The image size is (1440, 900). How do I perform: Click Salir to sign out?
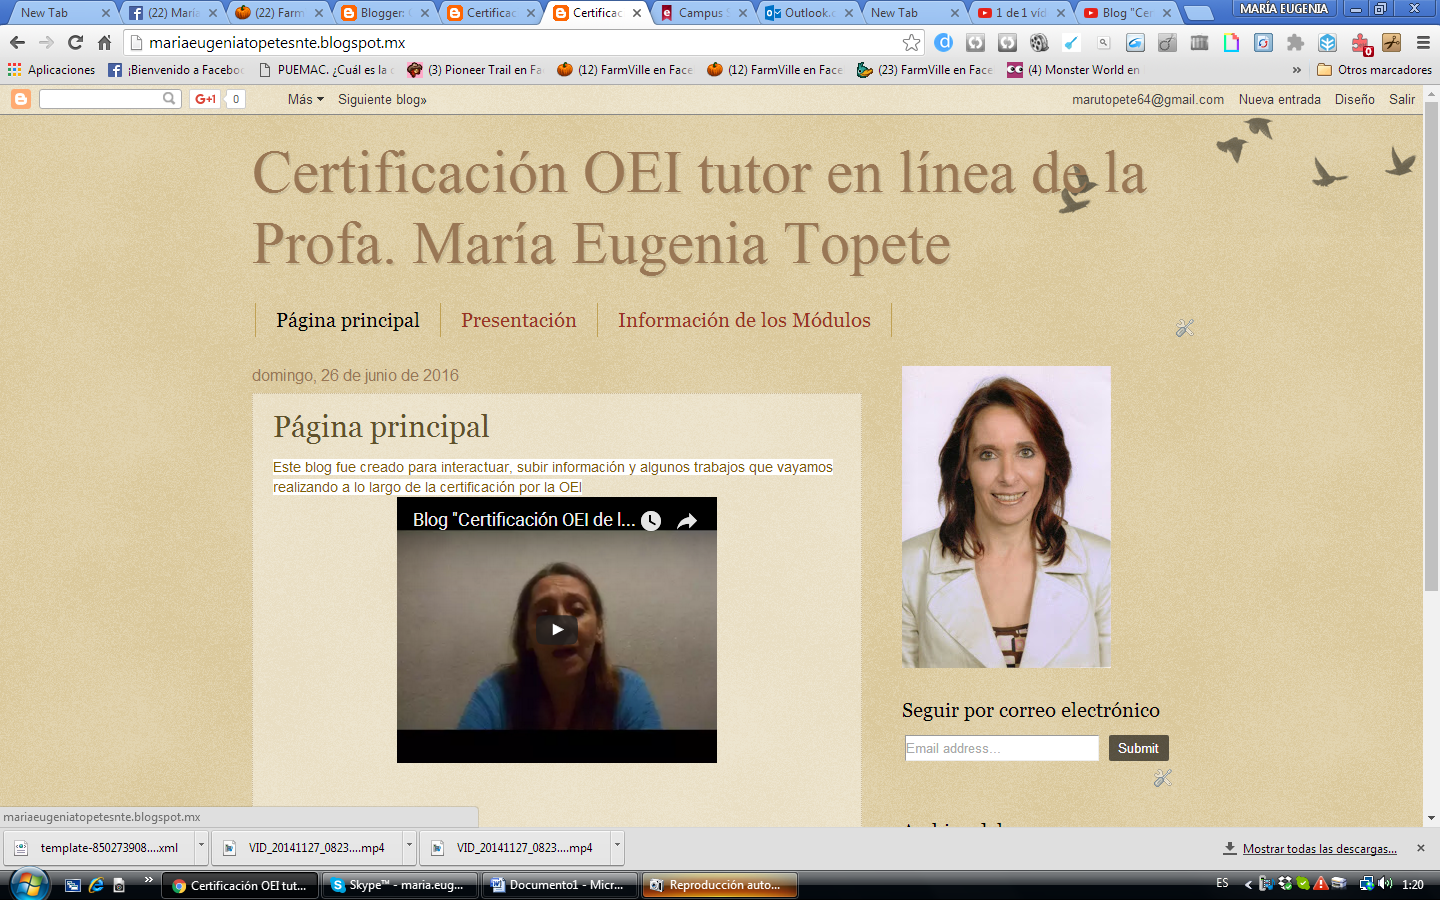click(1401, 99)
